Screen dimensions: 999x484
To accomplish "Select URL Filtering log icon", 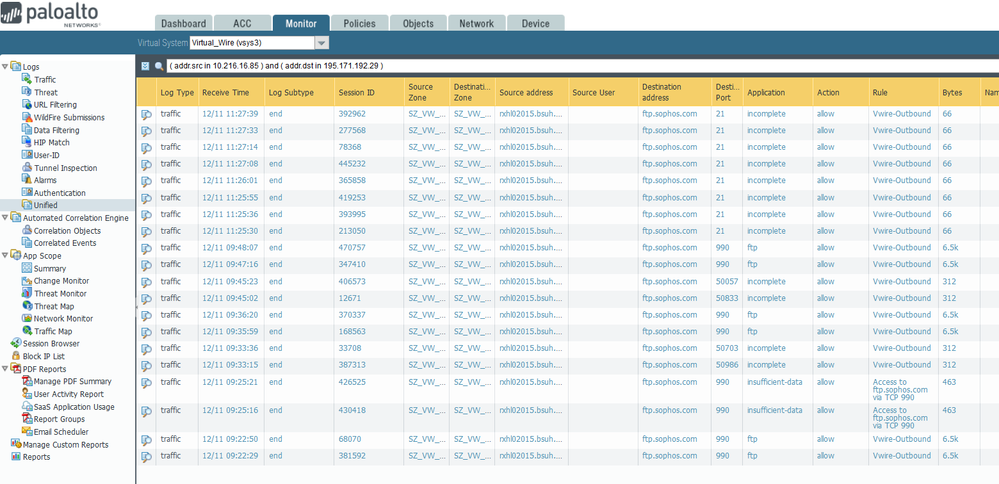I will pos(27,105).
